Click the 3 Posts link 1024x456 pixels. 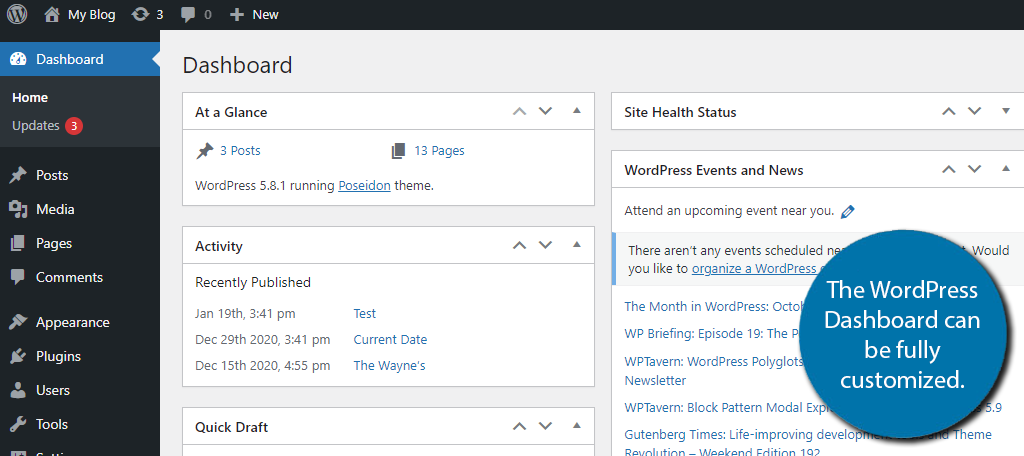[240, 151]
